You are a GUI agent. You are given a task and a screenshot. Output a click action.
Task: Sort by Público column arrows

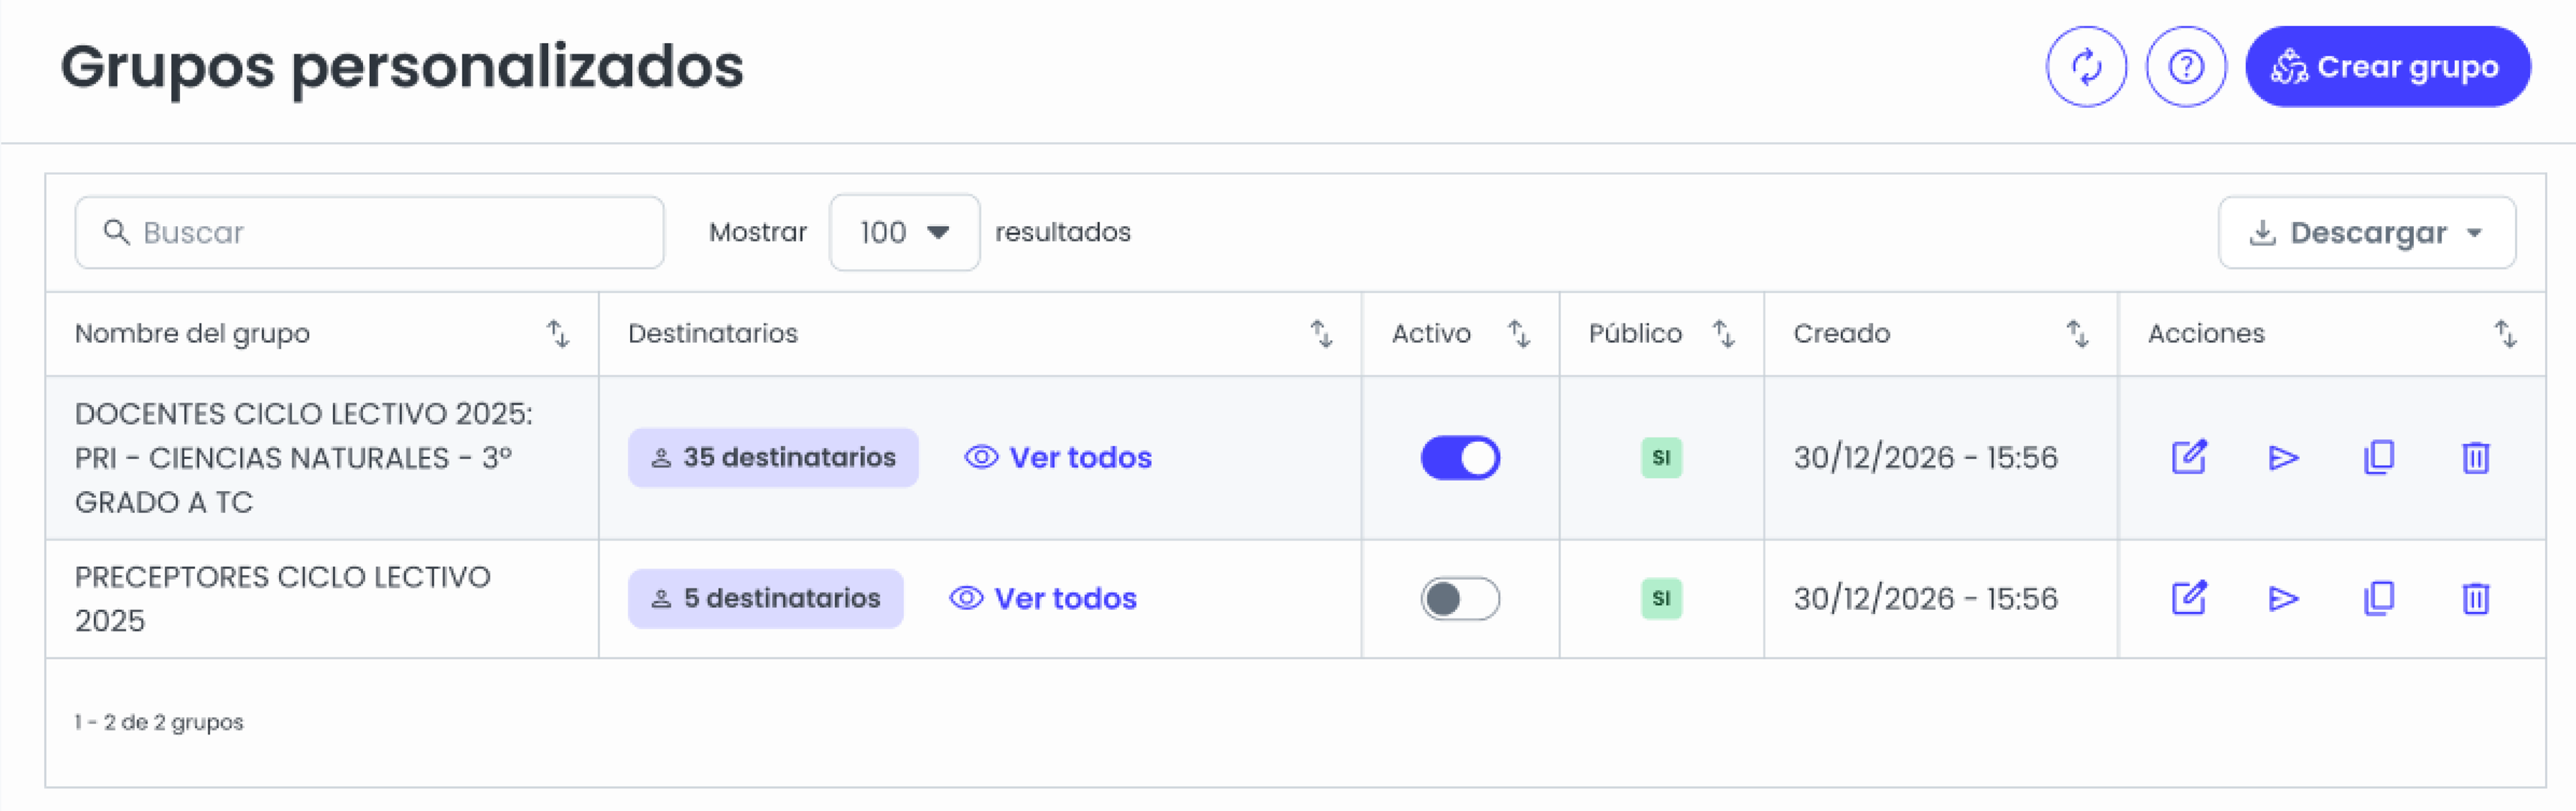point(1723,334)
